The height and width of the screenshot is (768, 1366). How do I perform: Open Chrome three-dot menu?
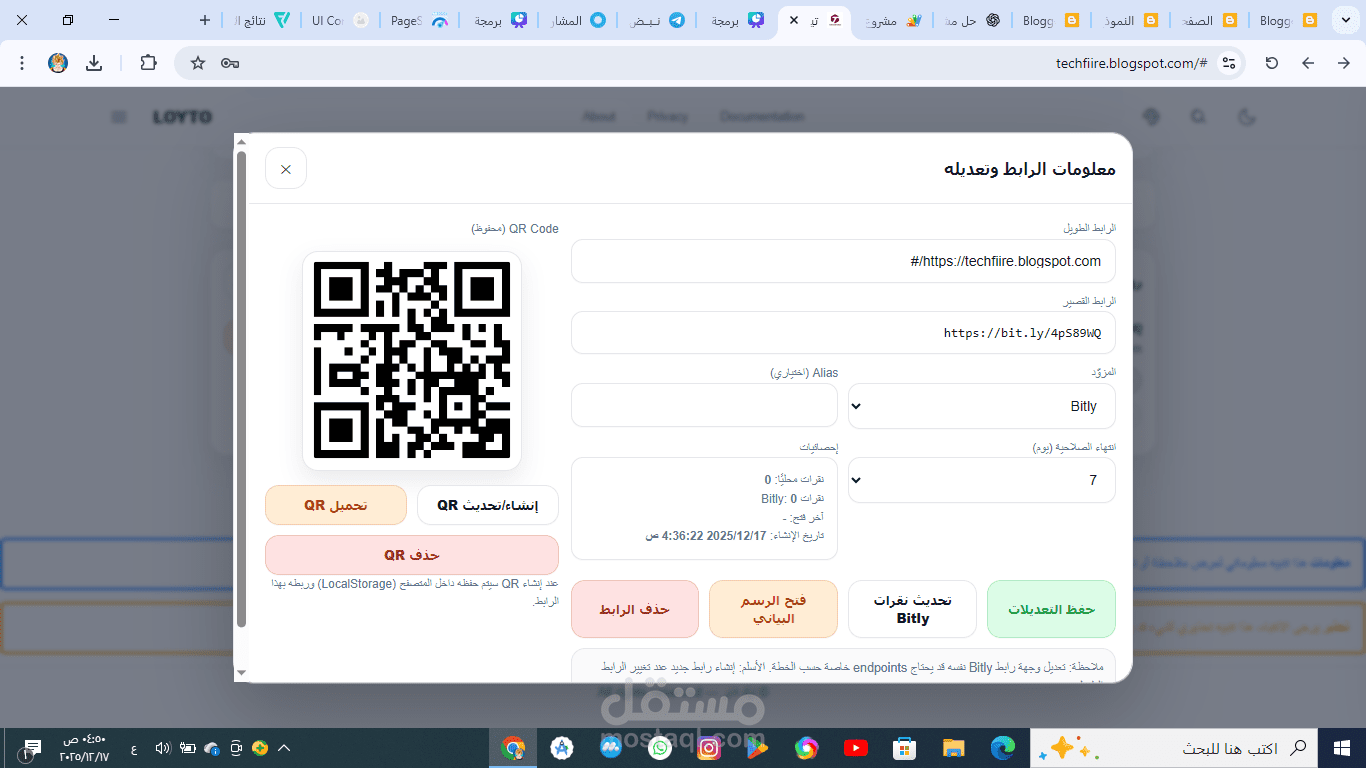click(22, 63)
